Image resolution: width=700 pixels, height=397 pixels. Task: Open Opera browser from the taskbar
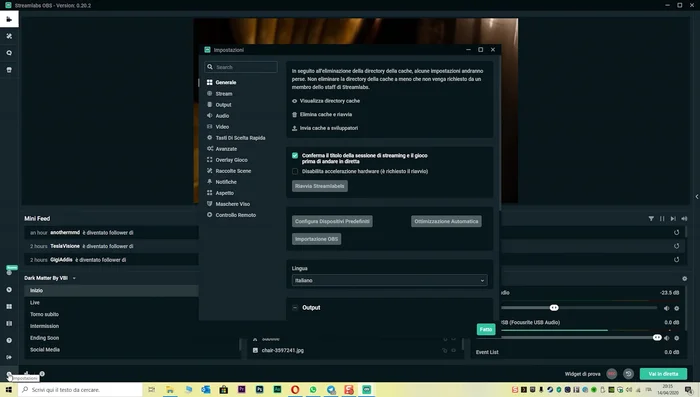295,390
